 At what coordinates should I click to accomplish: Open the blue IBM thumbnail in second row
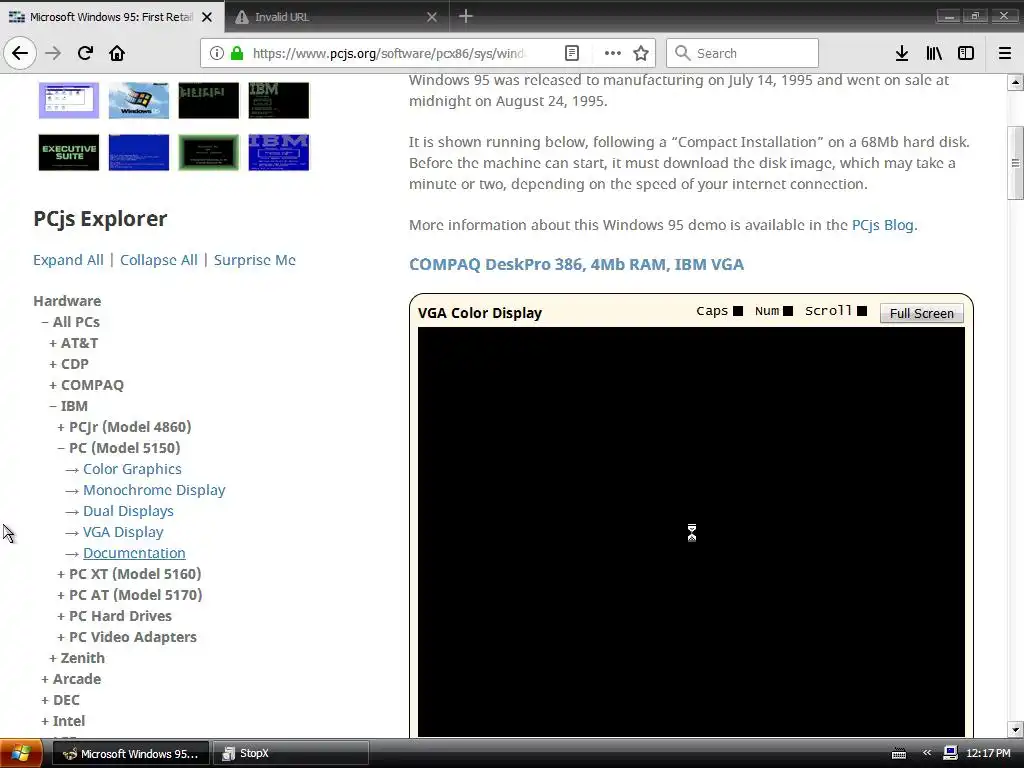coord(279,152)
